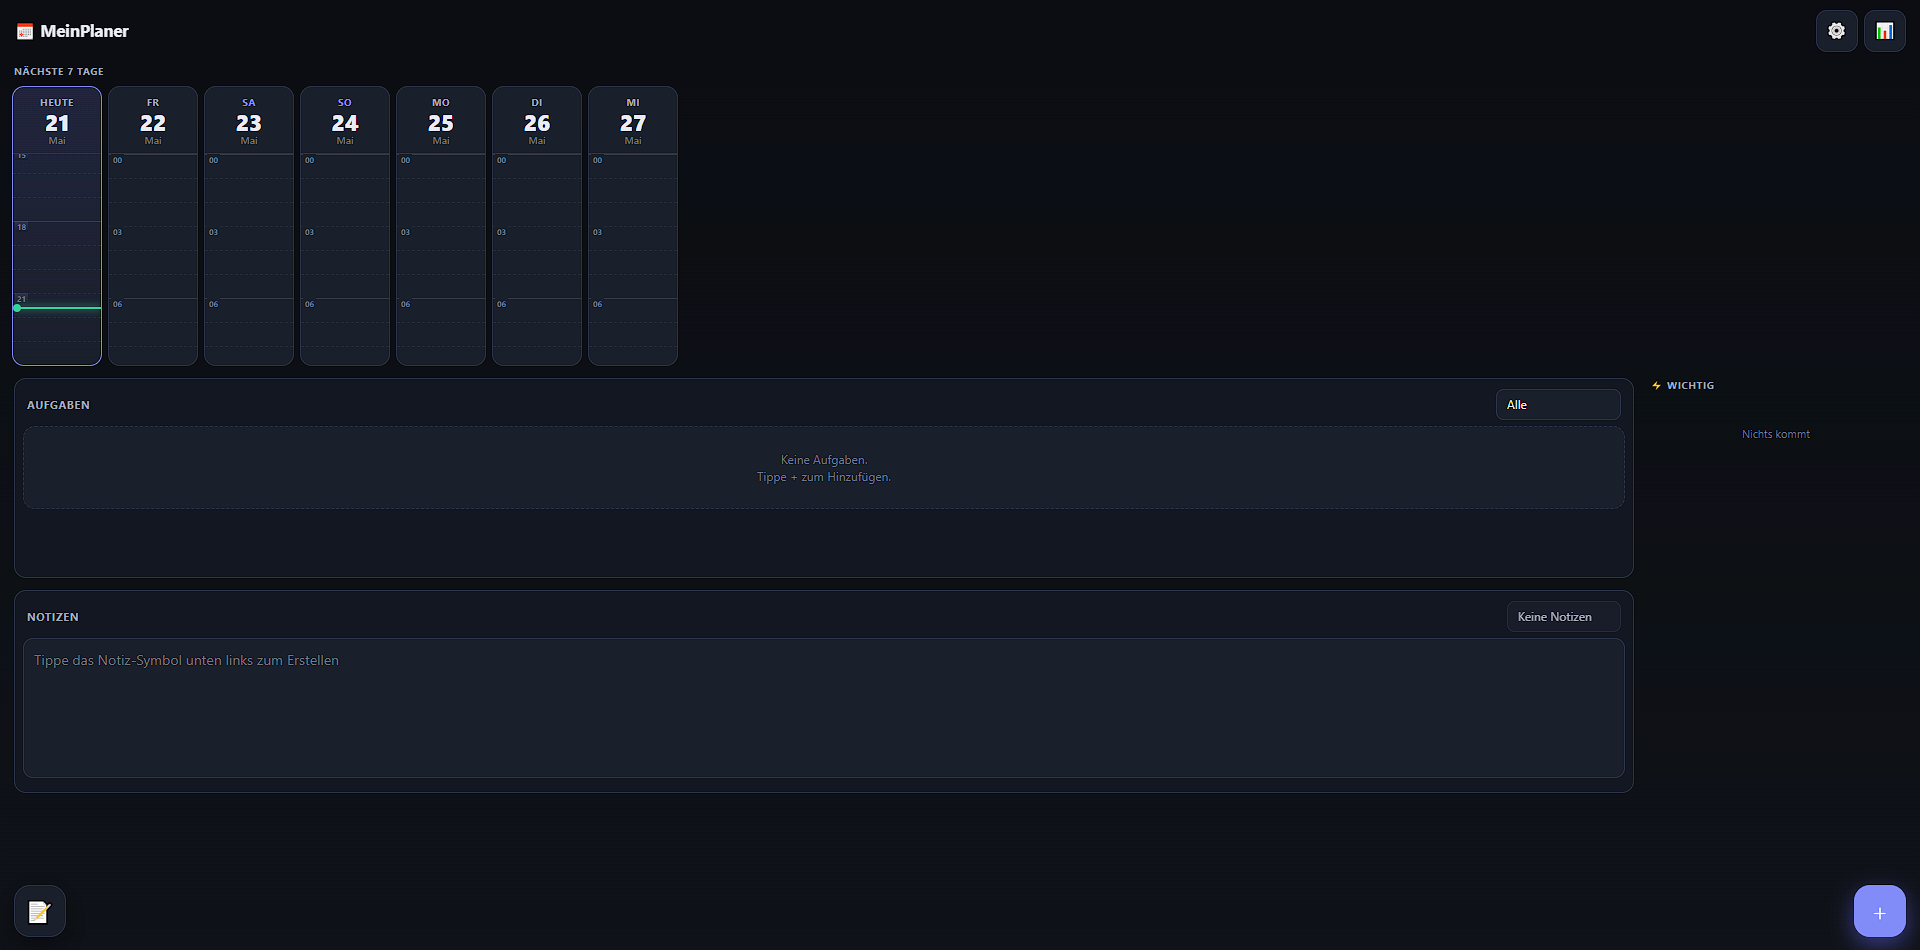
Task: Click the green current-time marker line
Action: [57, 308]
